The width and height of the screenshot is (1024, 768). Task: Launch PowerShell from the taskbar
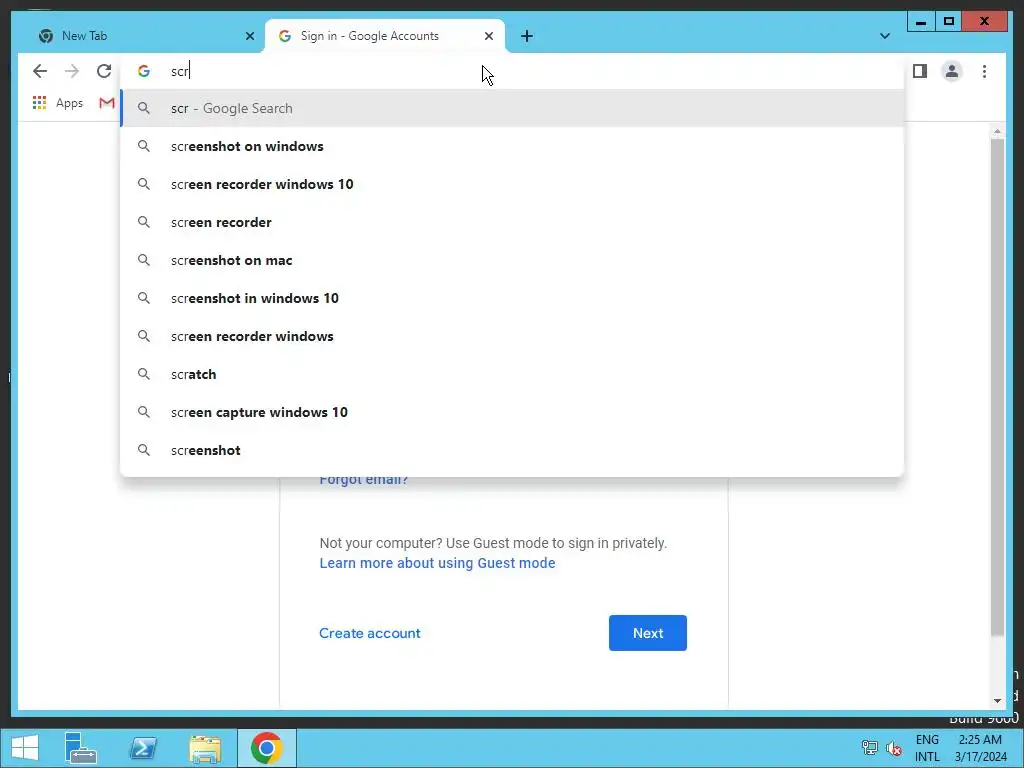[x=144, y=748]
